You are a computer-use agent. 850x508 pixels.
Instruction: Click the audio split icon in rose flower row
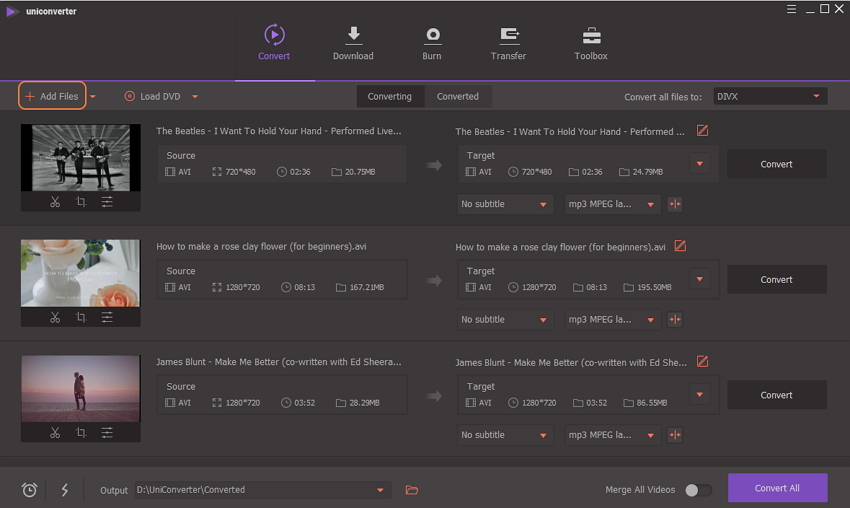(675, 319)
